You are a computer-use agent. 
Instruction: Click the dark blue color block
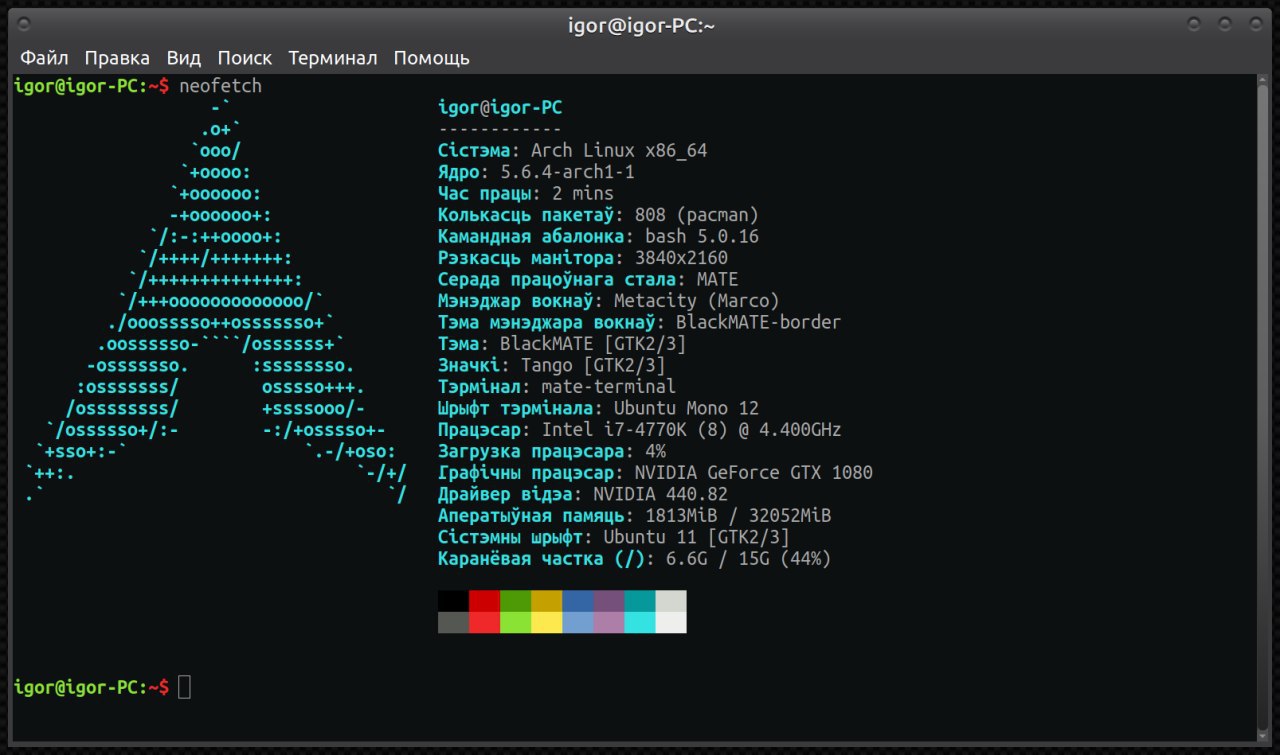(x=577, y=601)
